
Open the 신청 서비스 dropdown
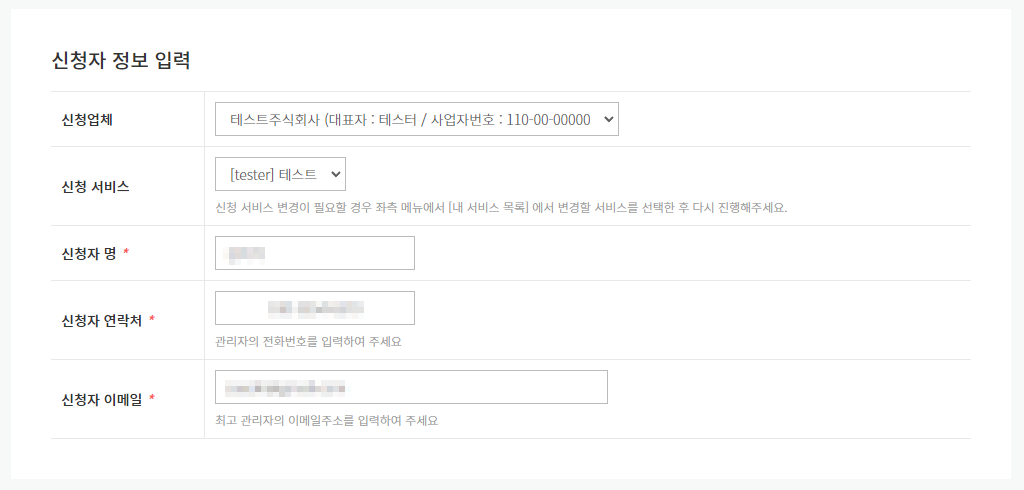280,174
